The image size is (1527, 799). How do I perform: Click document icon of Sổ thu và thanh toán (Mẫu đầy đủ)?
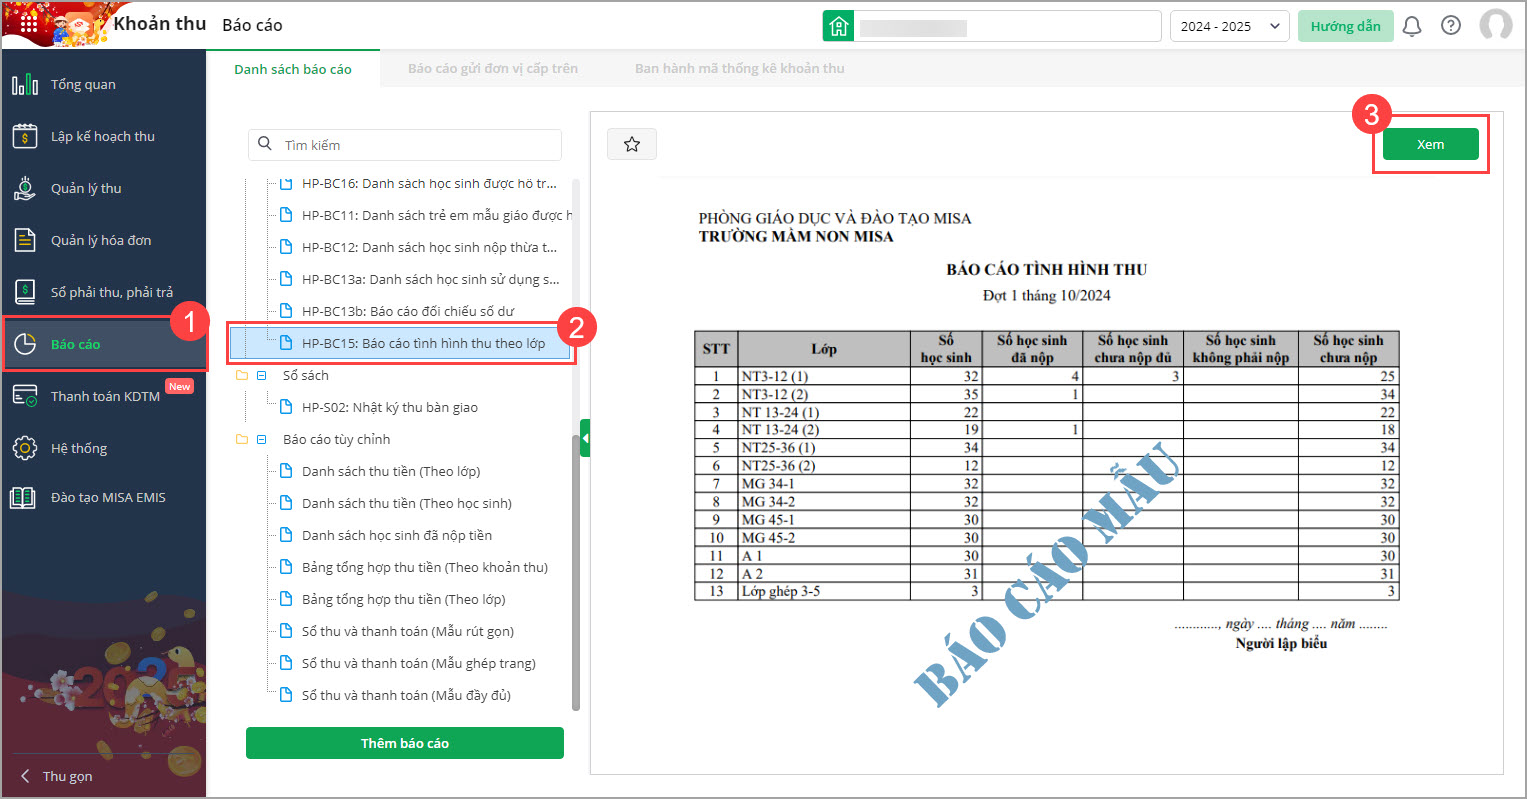coord(286,695)
